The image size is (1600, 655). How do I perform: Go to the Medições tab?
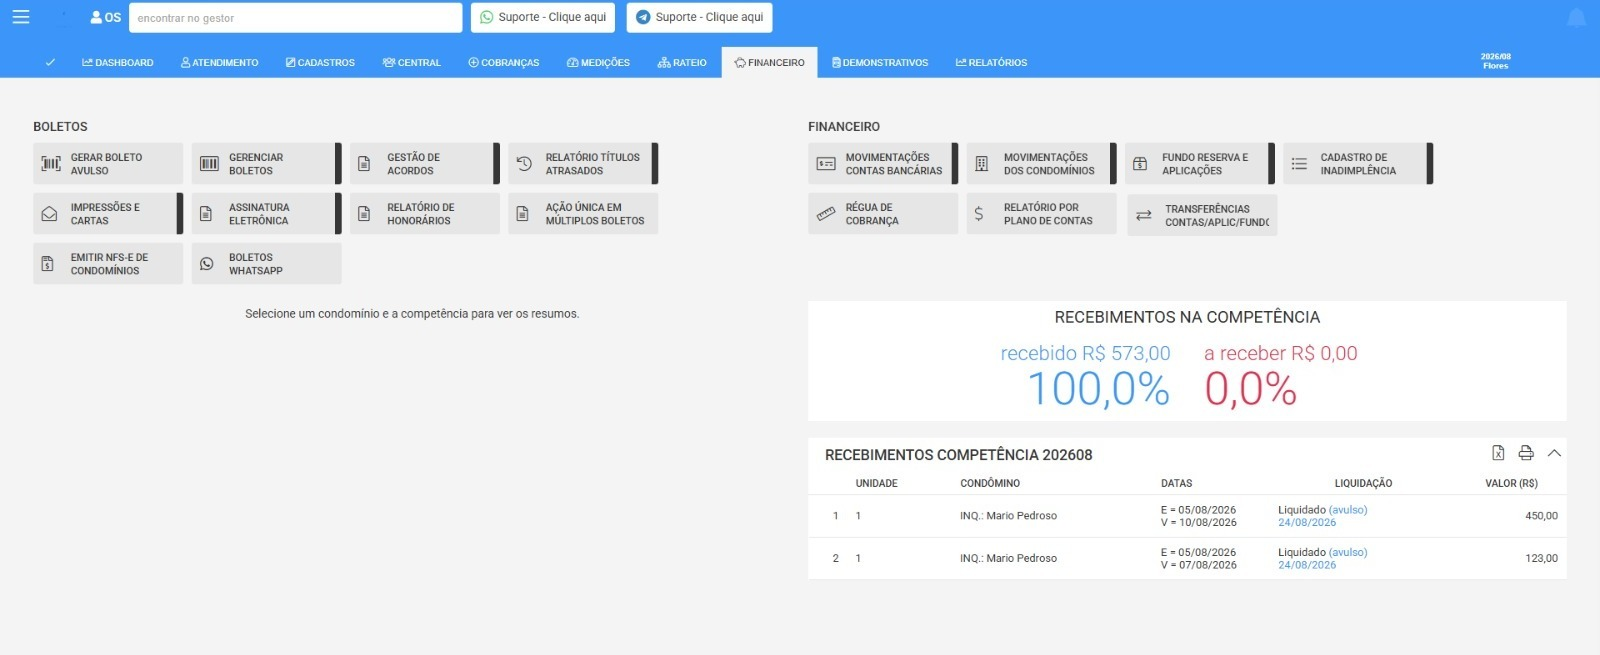(598, 62)
